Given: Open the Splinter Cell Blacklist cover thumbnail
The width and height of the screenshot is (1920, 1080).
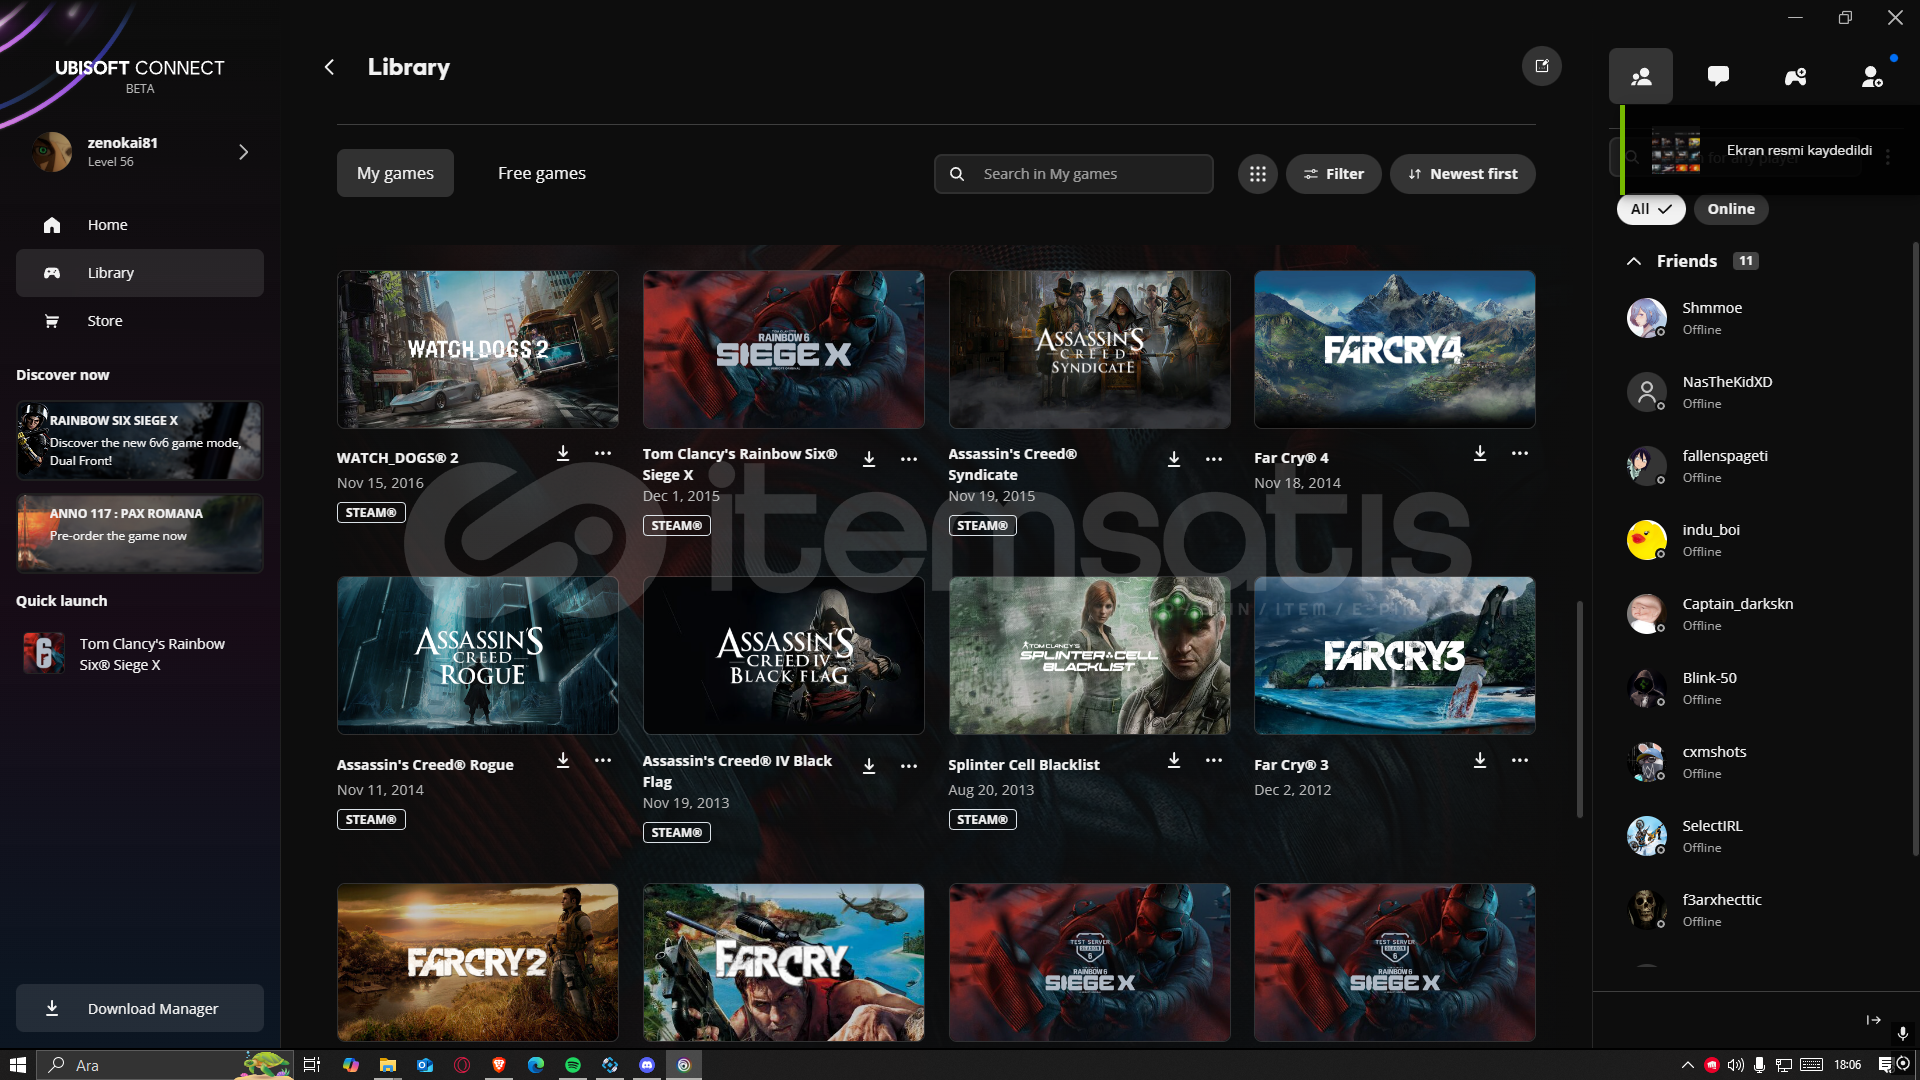Looking at the screenshot, I should click(x=1089, y=655).
